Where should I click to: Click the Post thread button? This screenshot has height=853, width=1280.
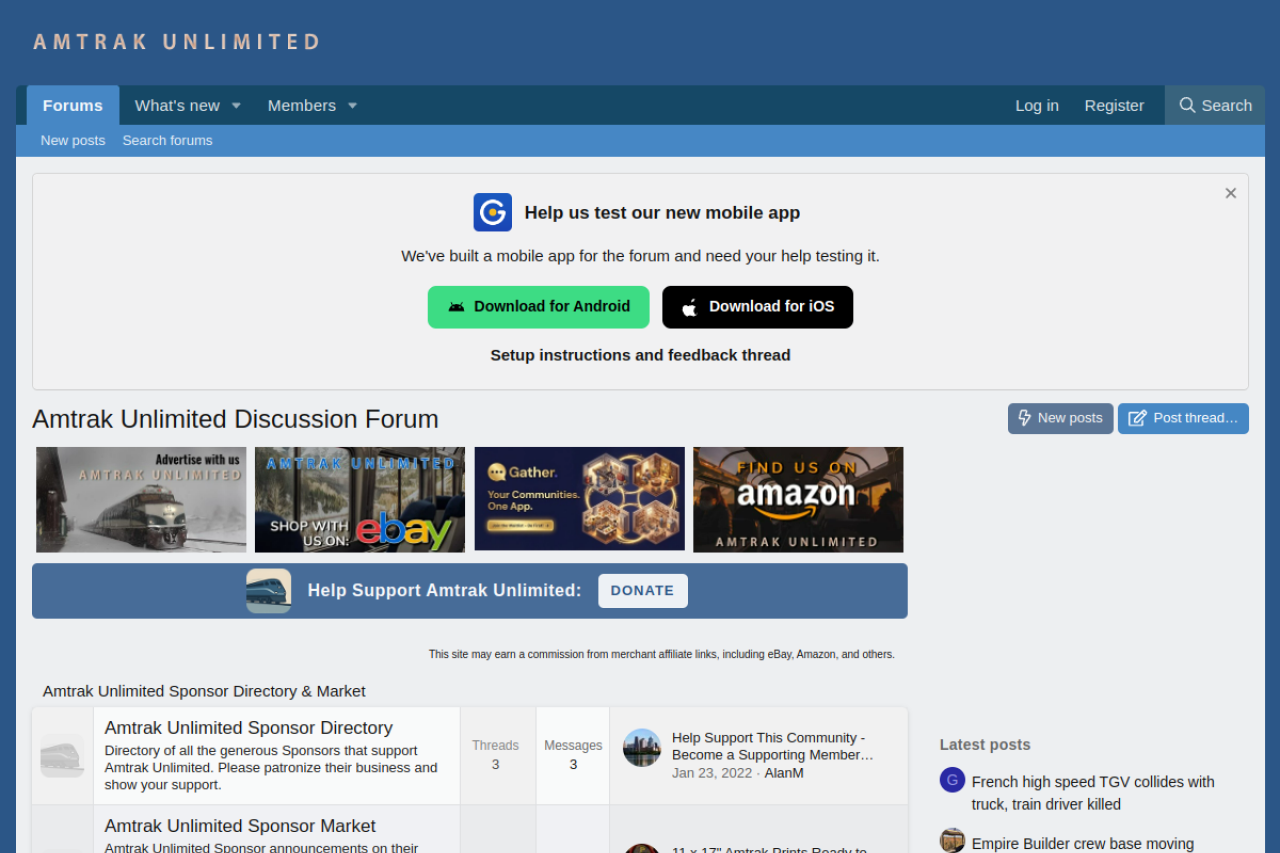point(1183,418)
